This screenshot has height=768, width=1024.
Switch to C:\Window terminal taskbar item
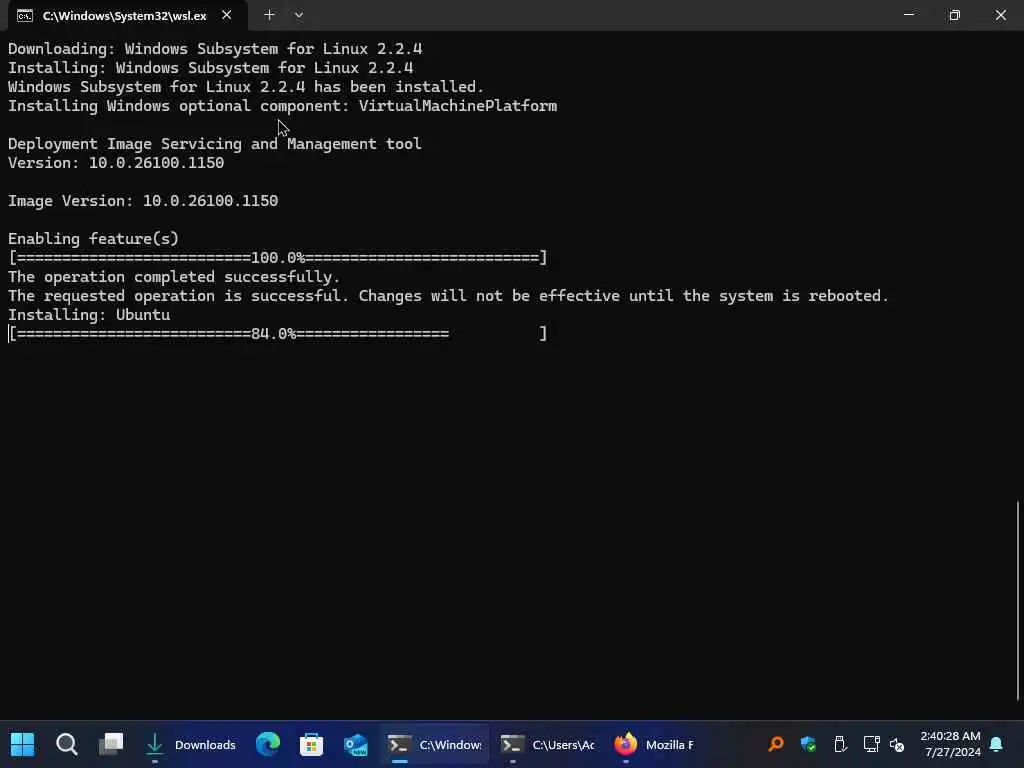pos(435,744)
